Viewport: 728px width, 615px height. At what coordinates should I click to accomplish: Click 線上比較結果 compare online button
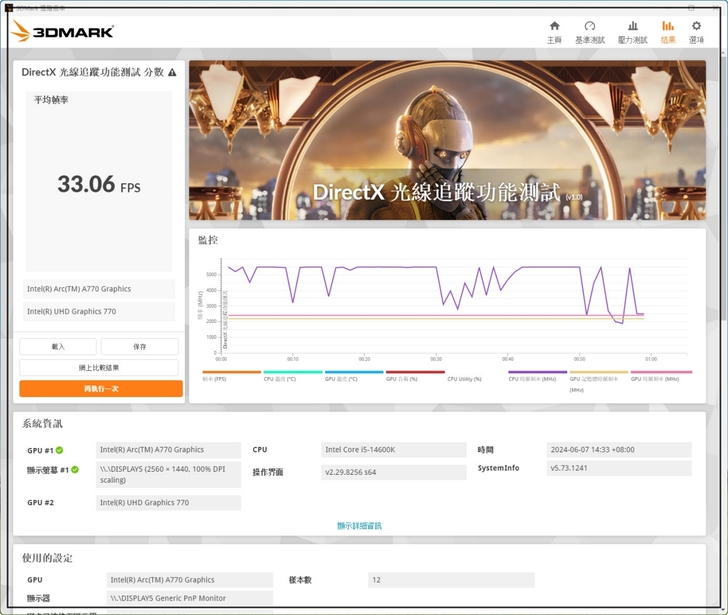pos(100,368)
